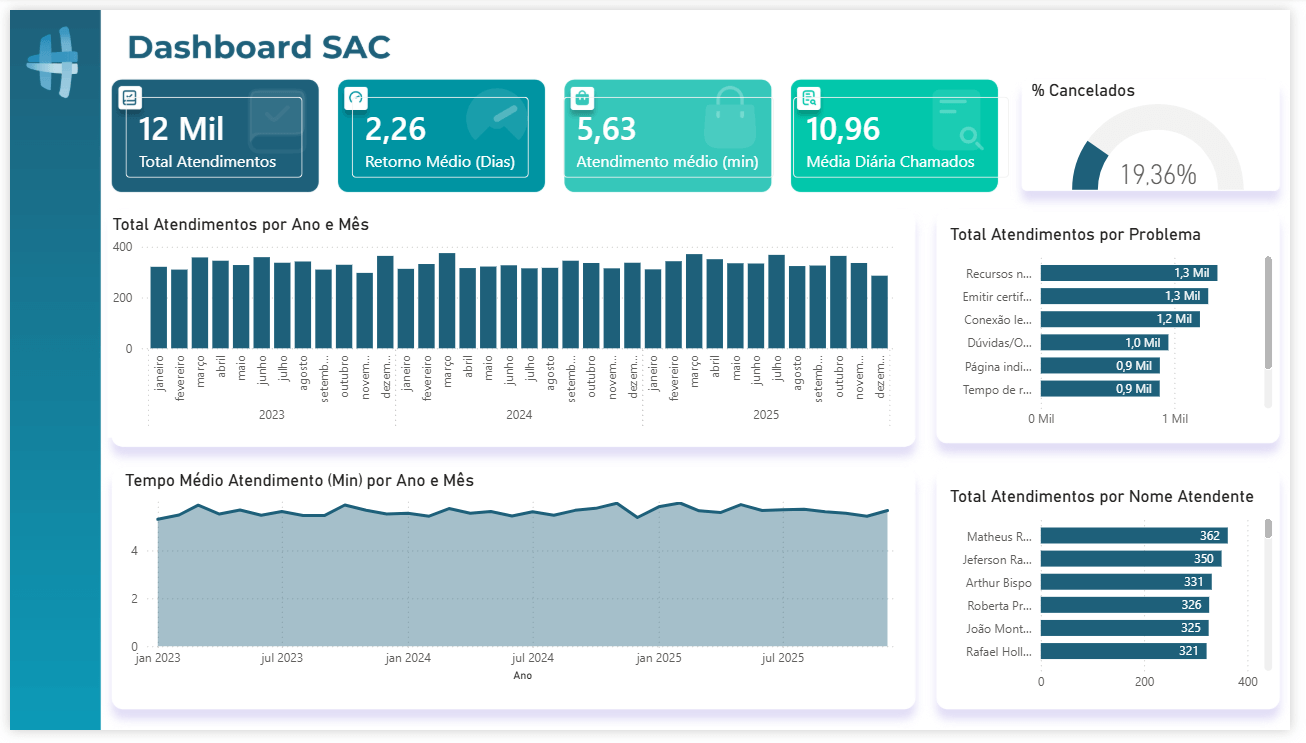1306x743 pixels.
Task: Select the Conexão le... 1,2 Mil bar
Action: (x=1119, y=319)
